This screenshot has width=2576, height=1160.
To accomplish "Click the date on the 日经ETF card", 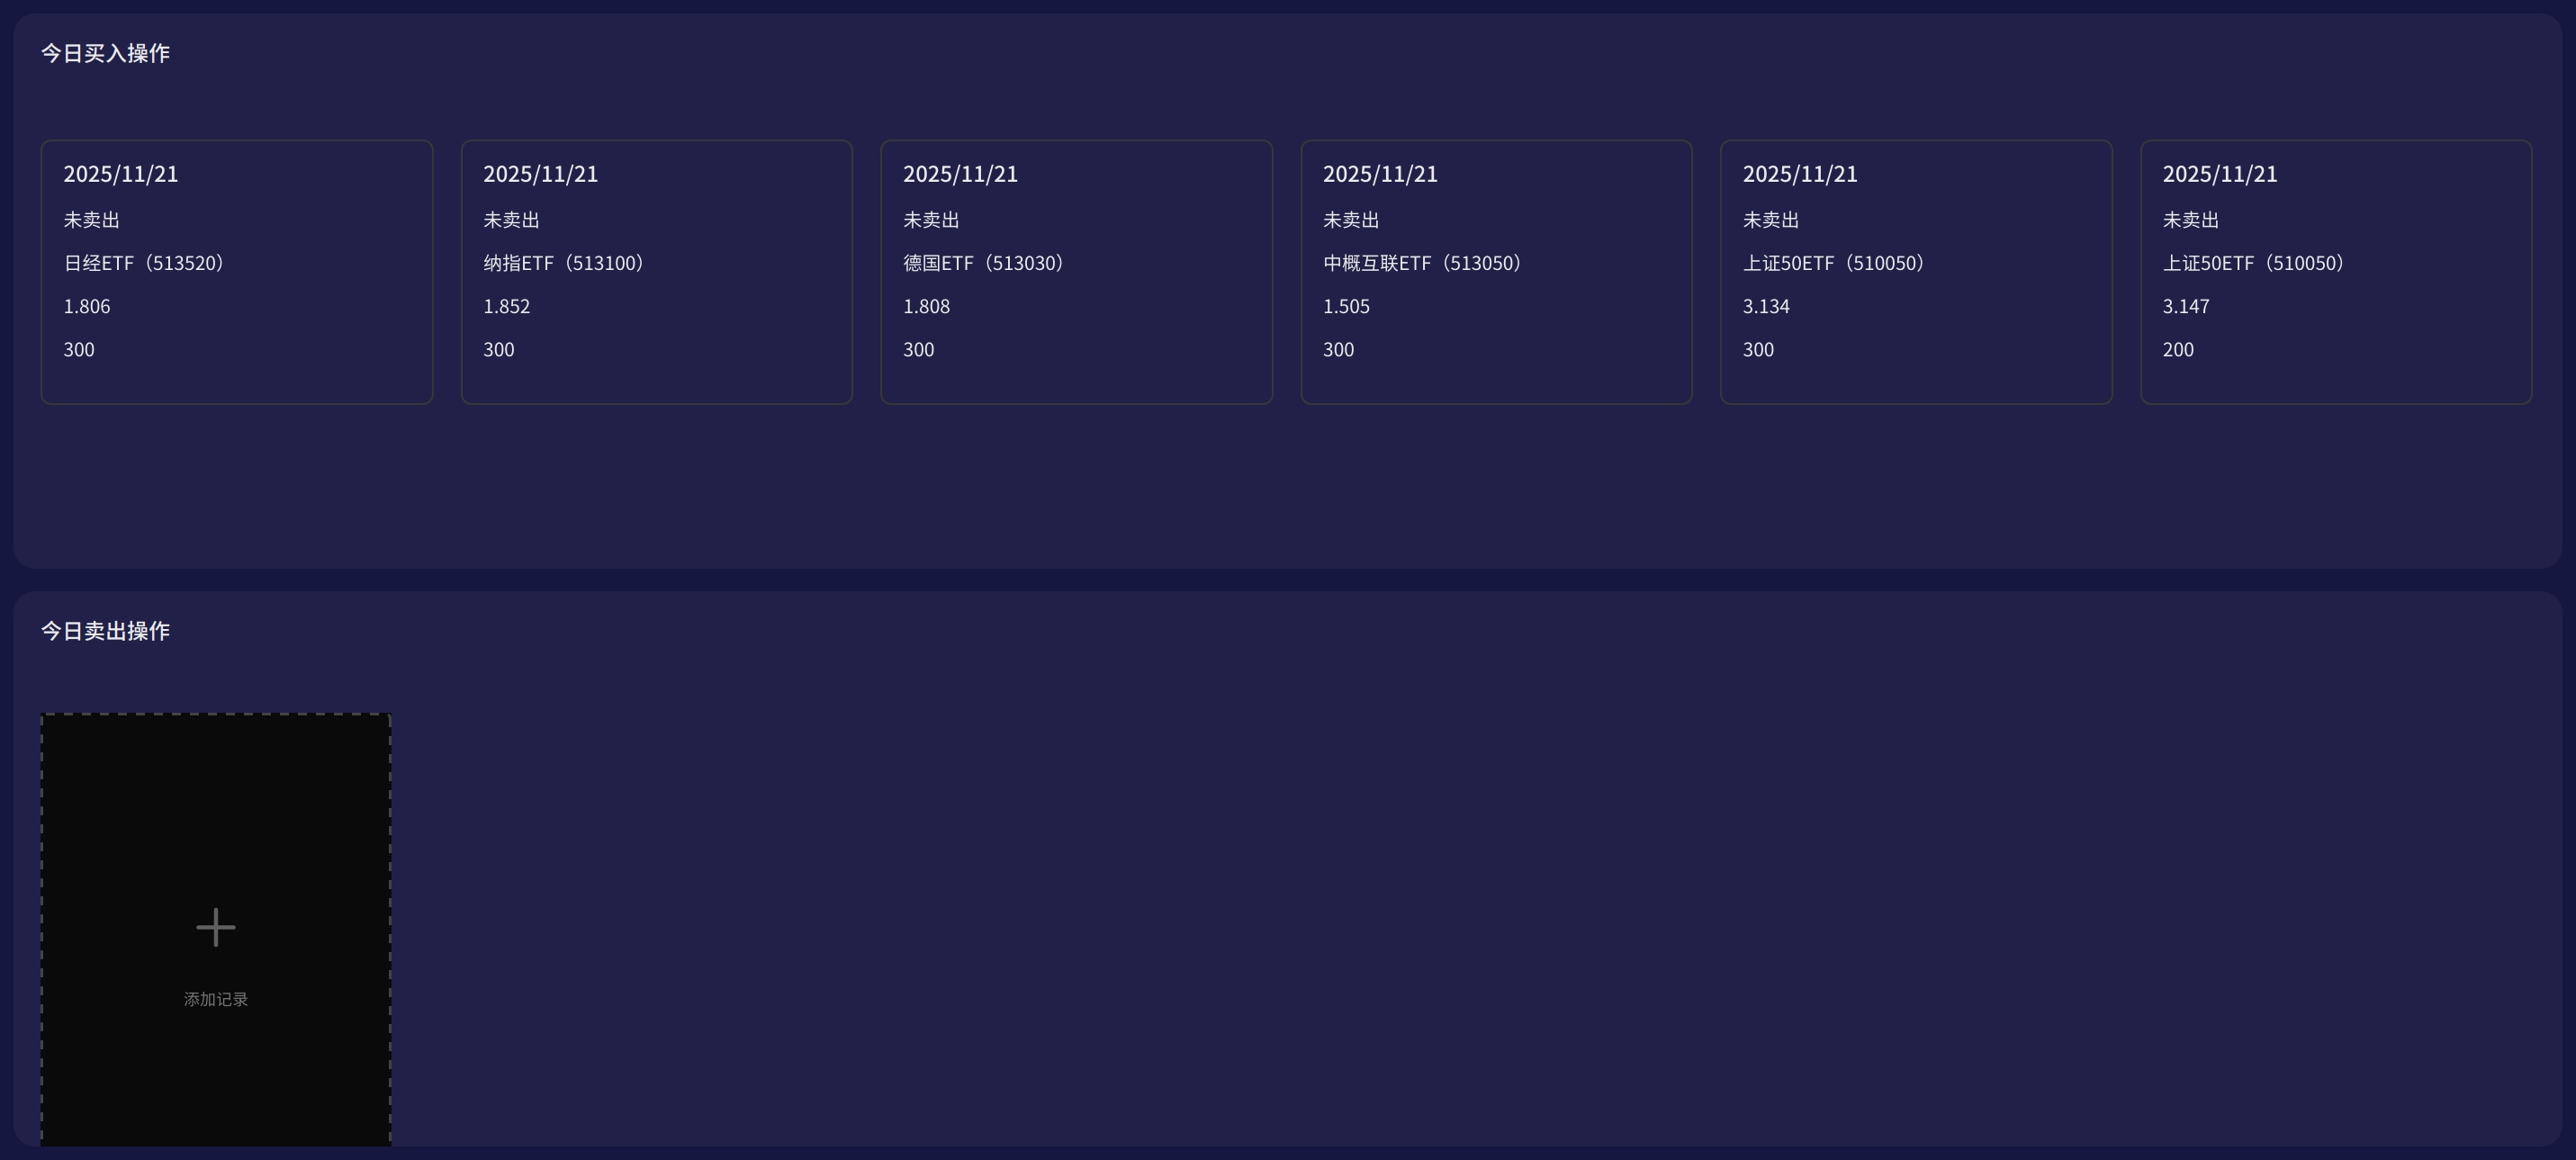I will tap(121, 174).
